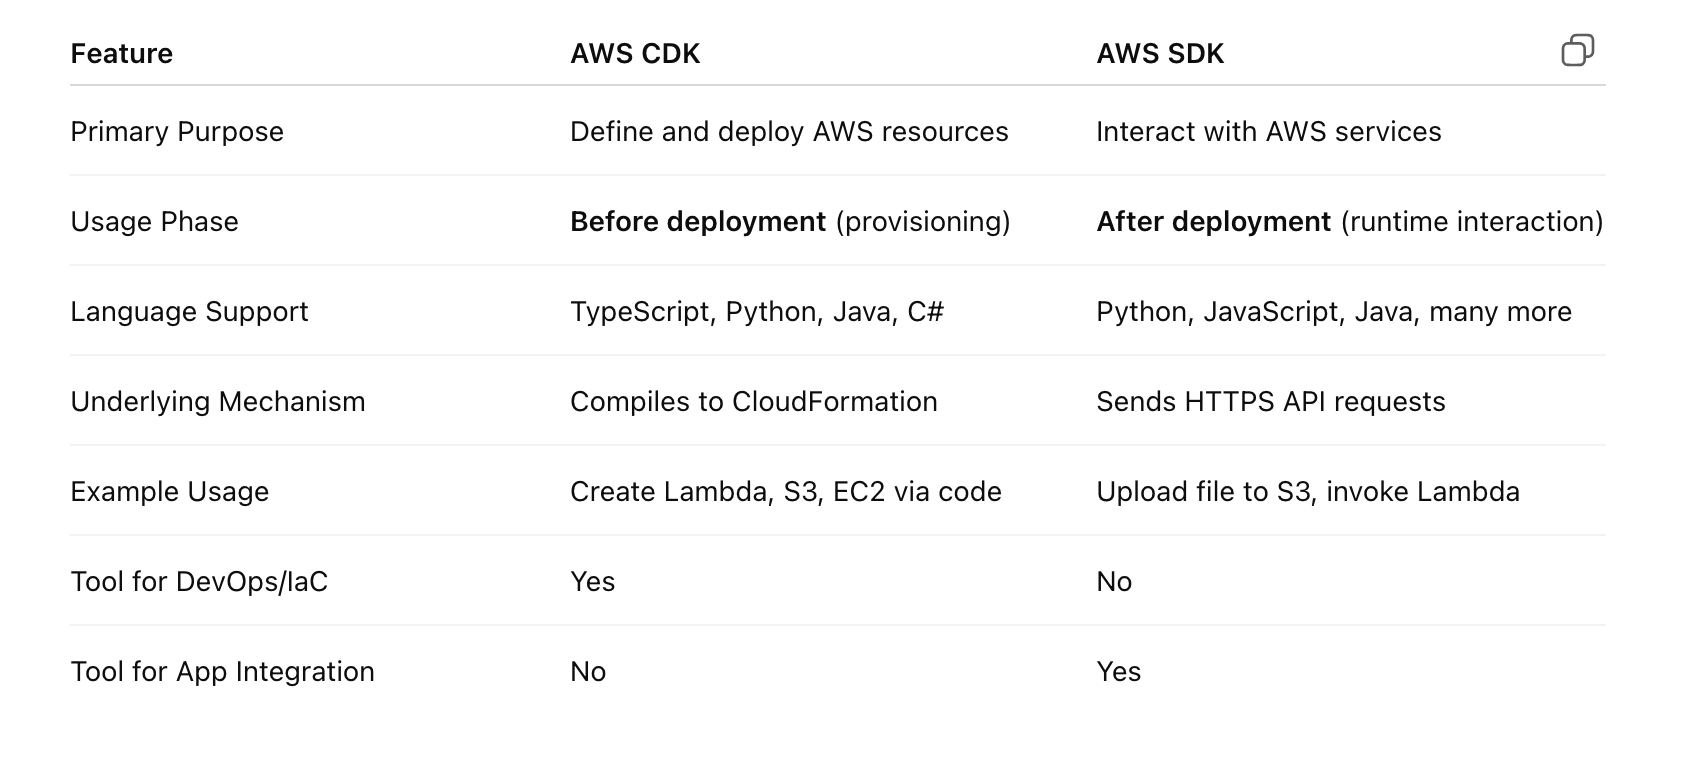Select the Primary Purpose row label

click(177, 132)
